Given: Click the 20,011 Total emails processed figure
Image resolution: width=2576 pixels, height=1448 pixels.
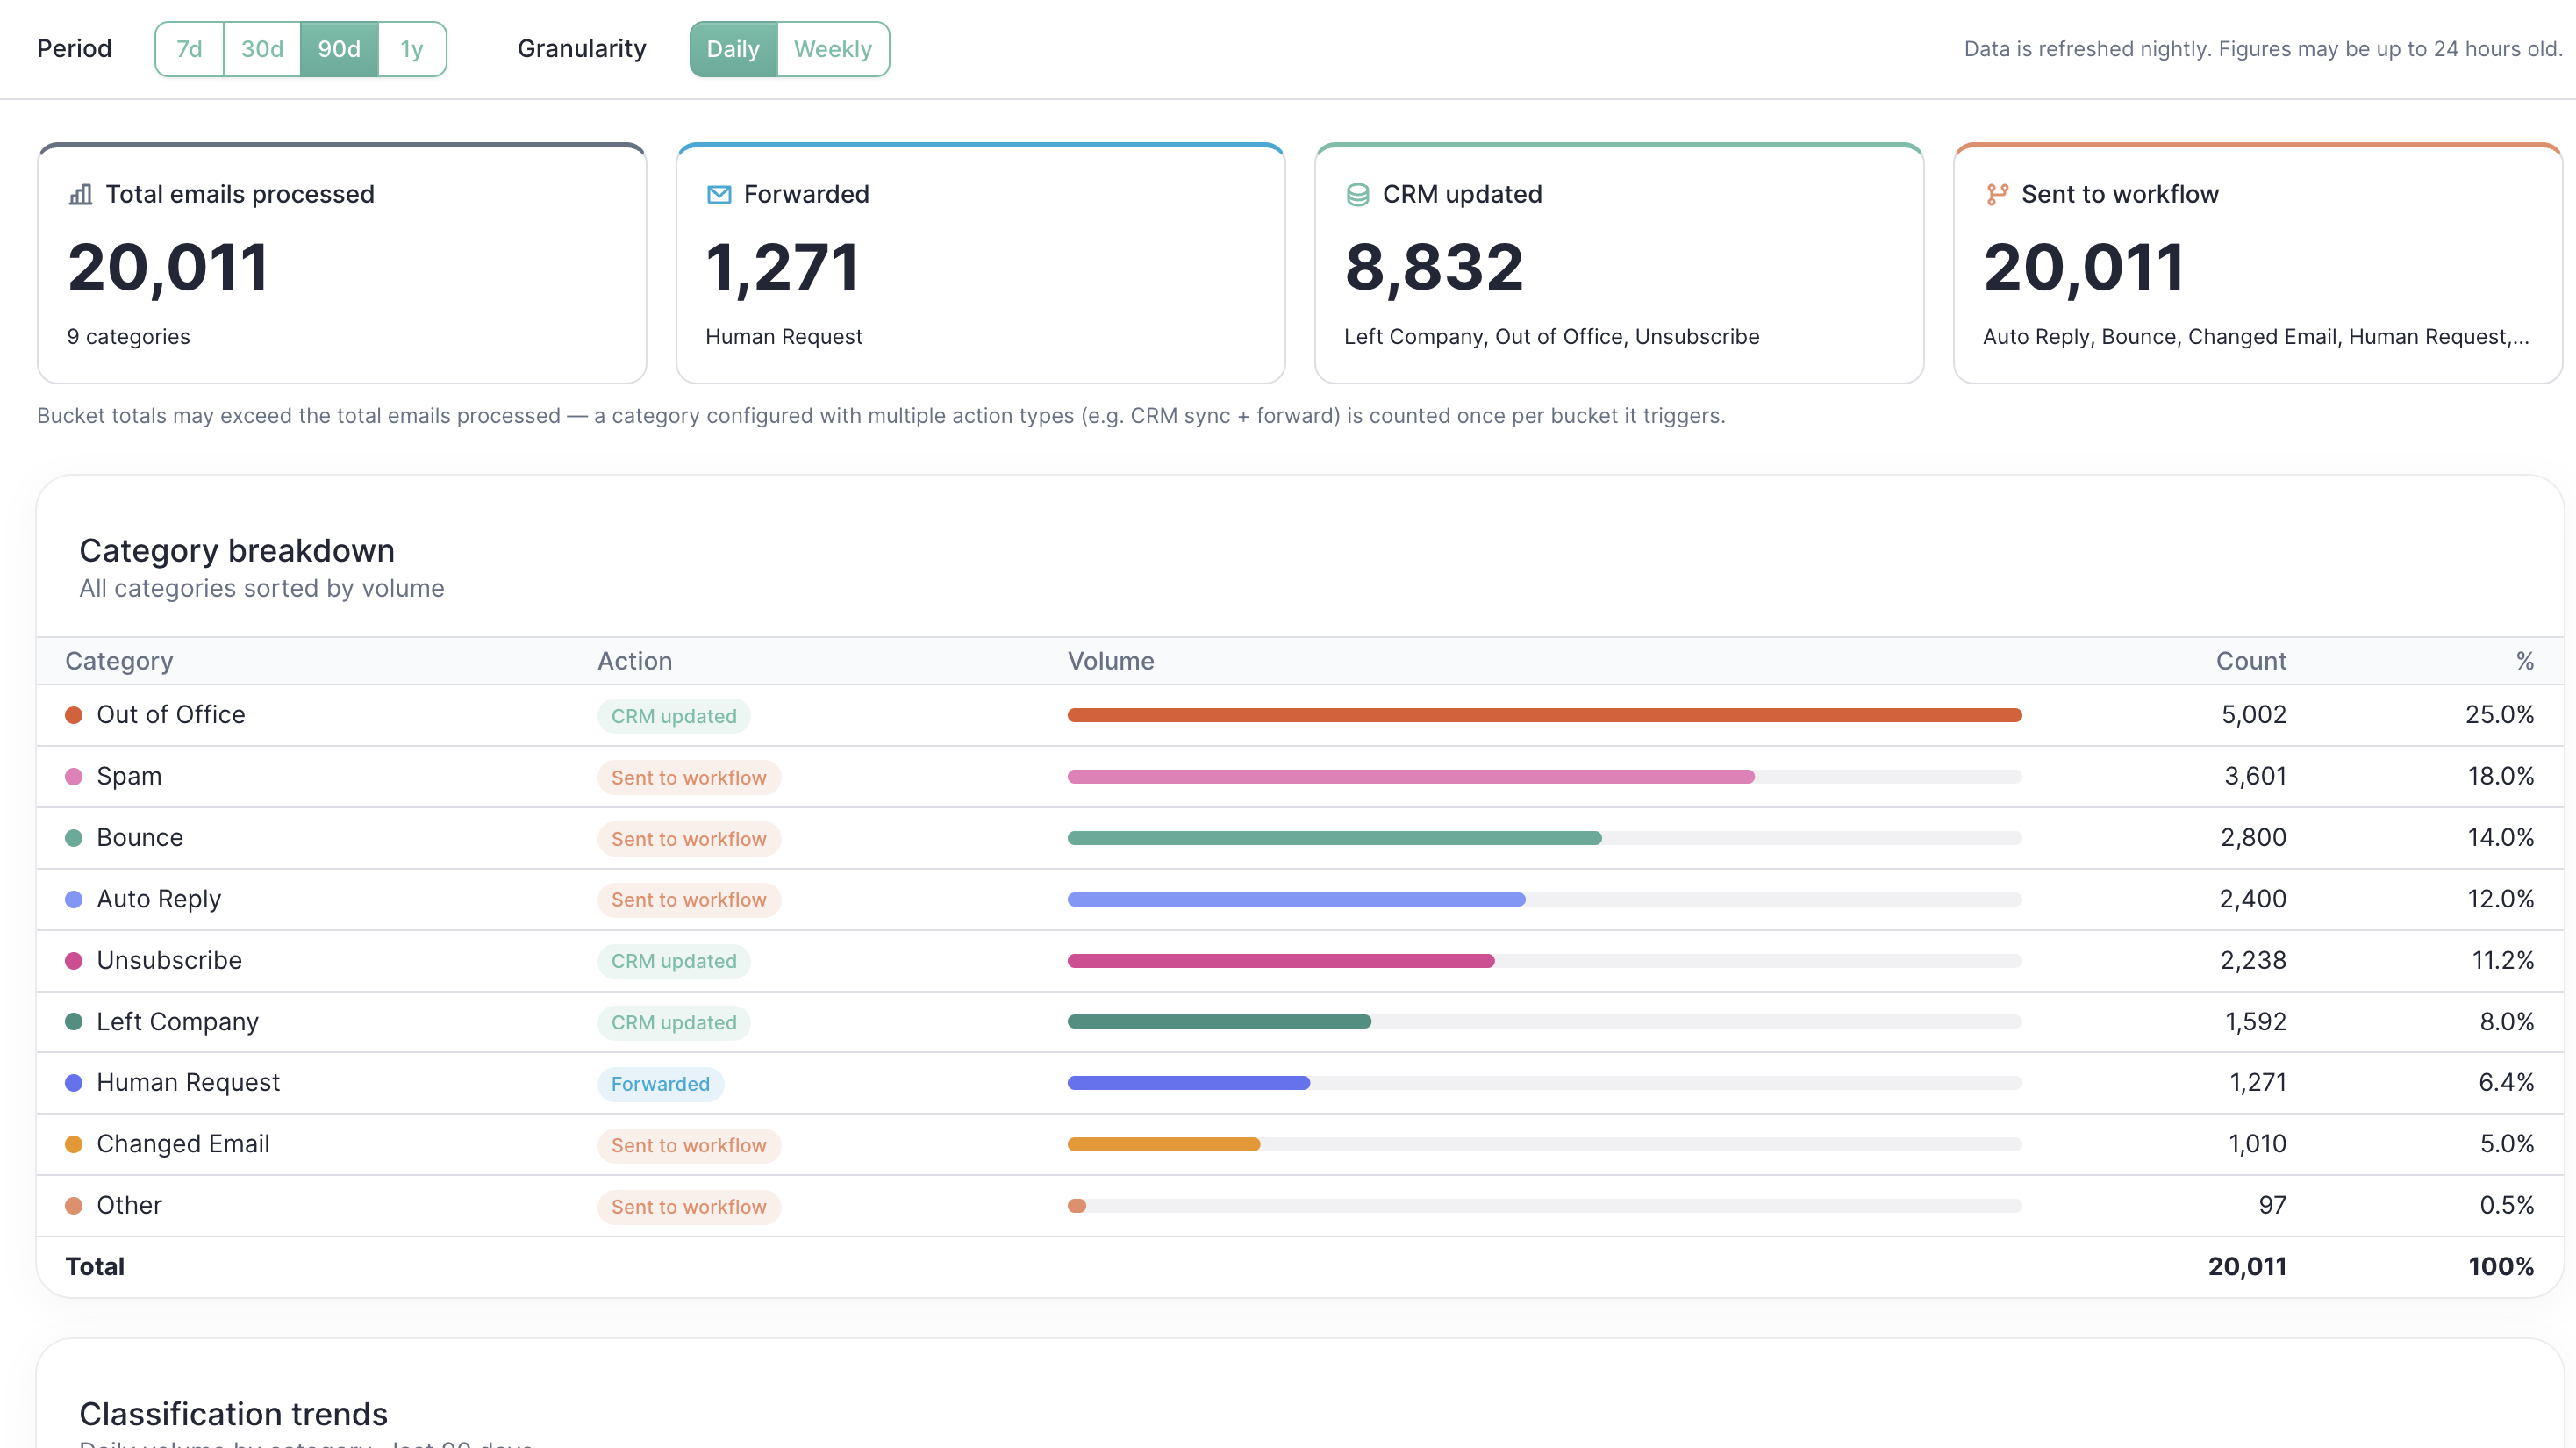Looking at the screenshot, I should pyautogui.click(x=168, y=268).
